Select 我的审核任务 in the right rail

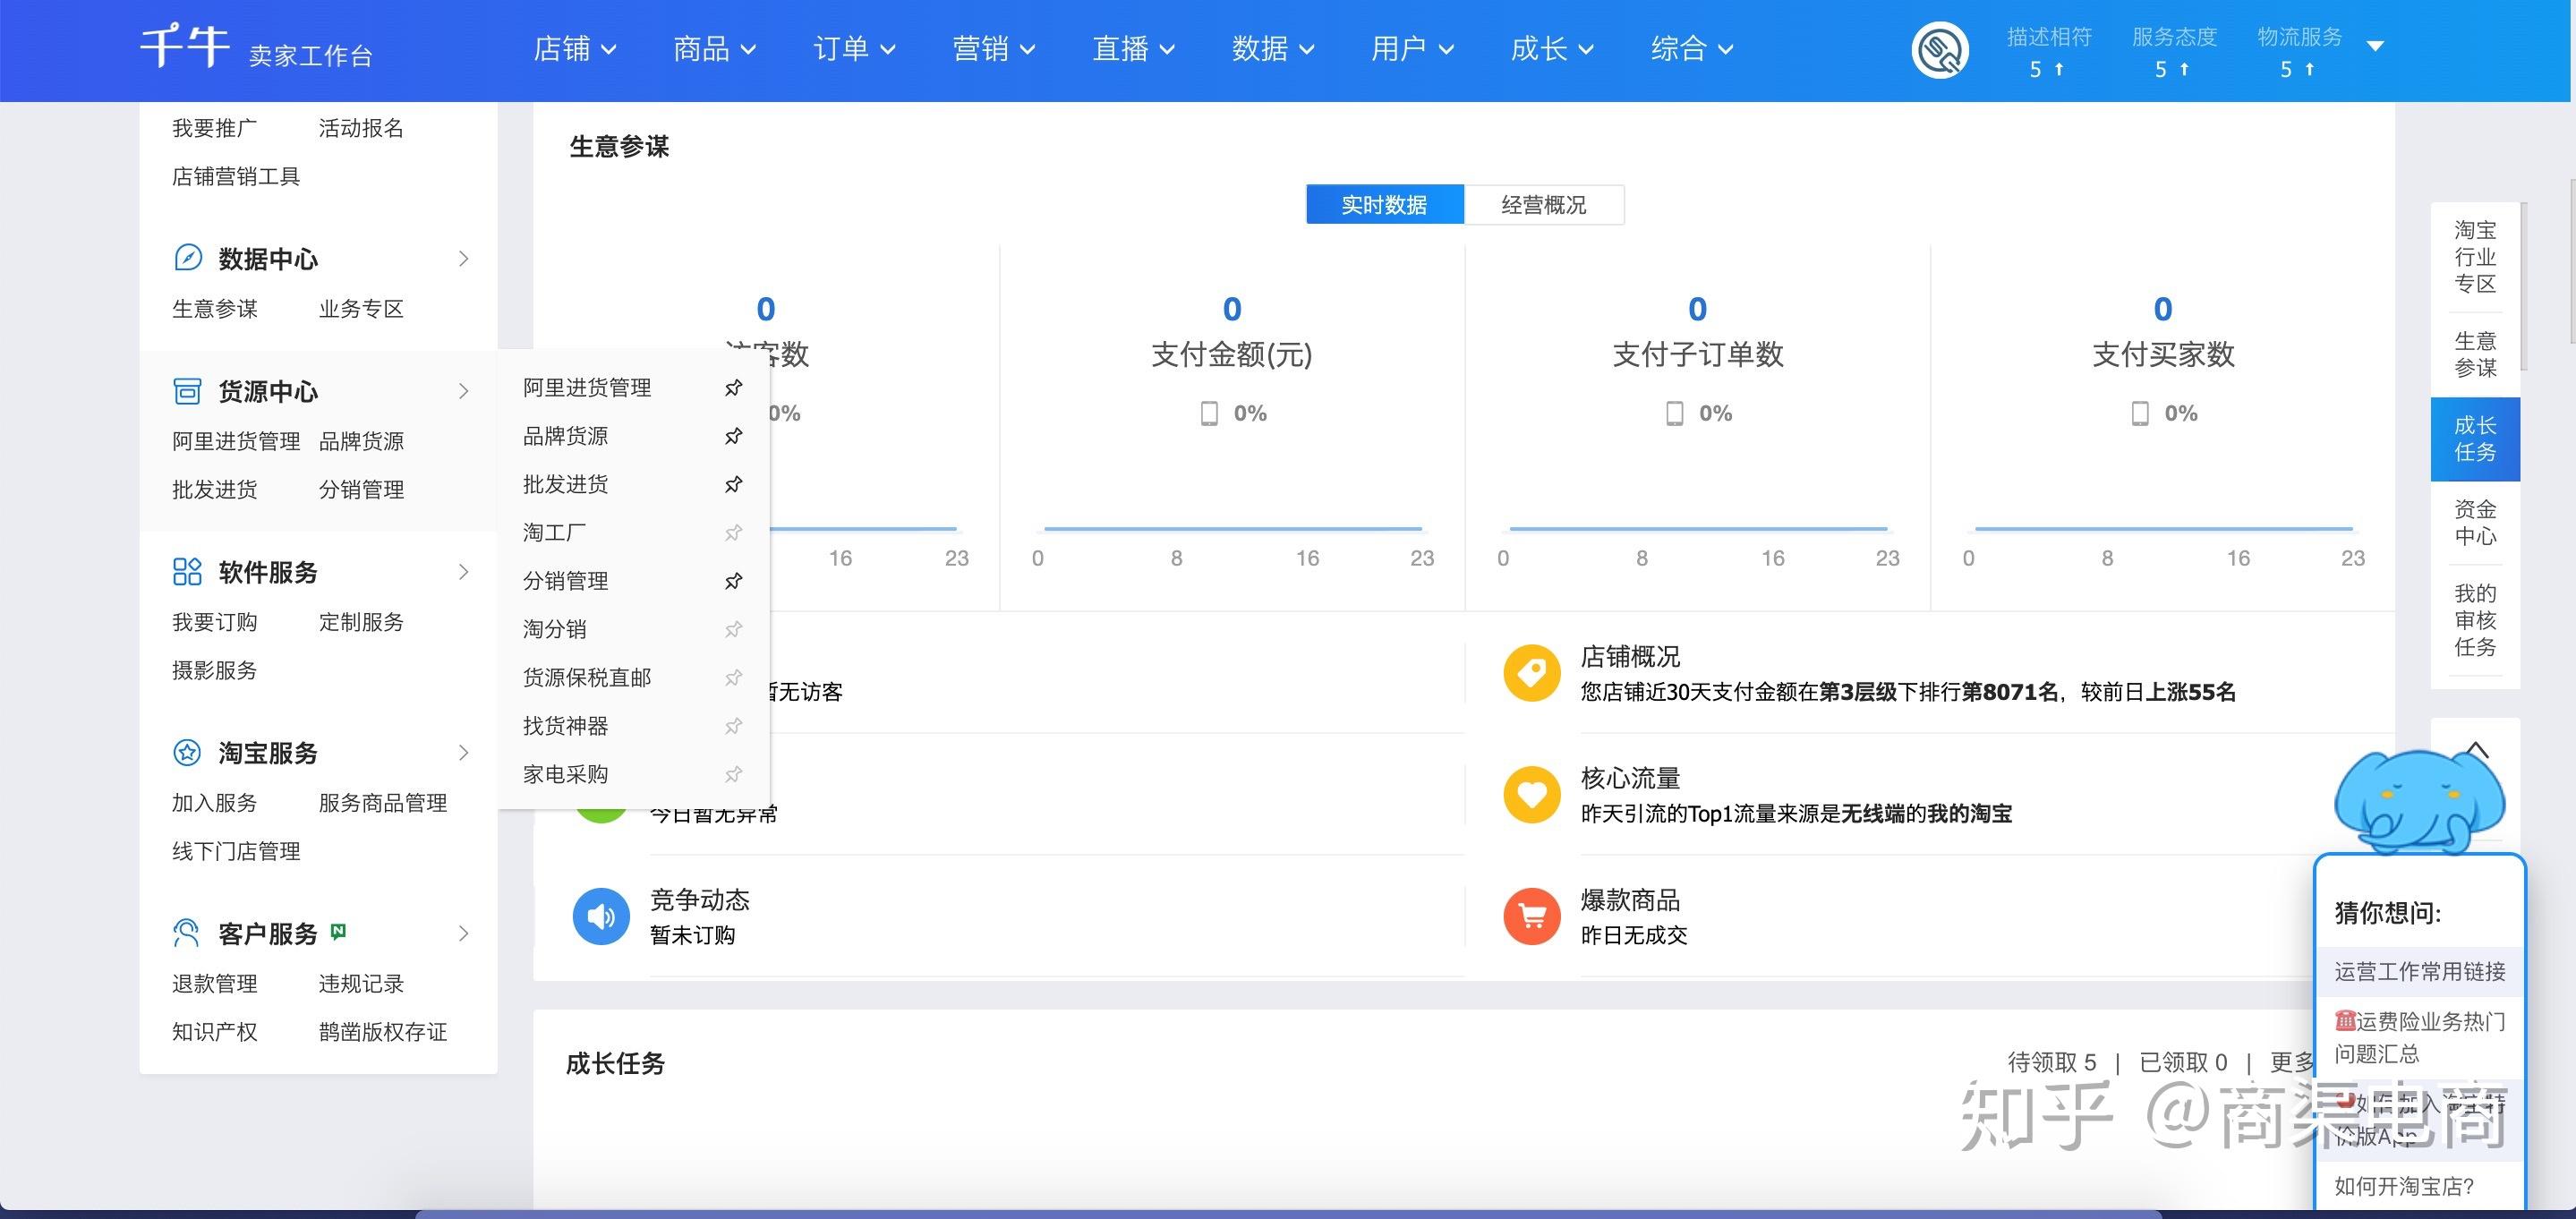[2475, 620]
